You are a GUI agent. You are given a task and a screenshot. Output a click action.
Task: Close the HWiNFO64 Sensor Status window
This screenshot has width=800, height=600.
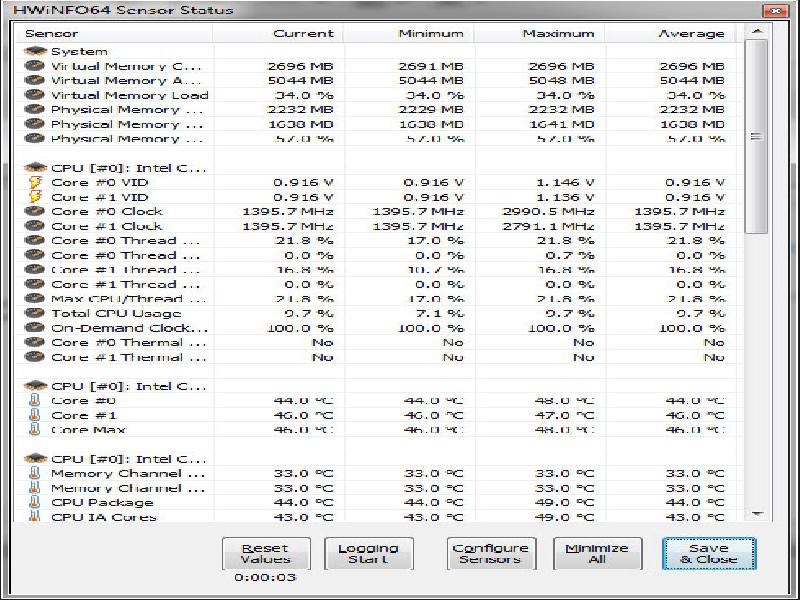click(774, 10)
